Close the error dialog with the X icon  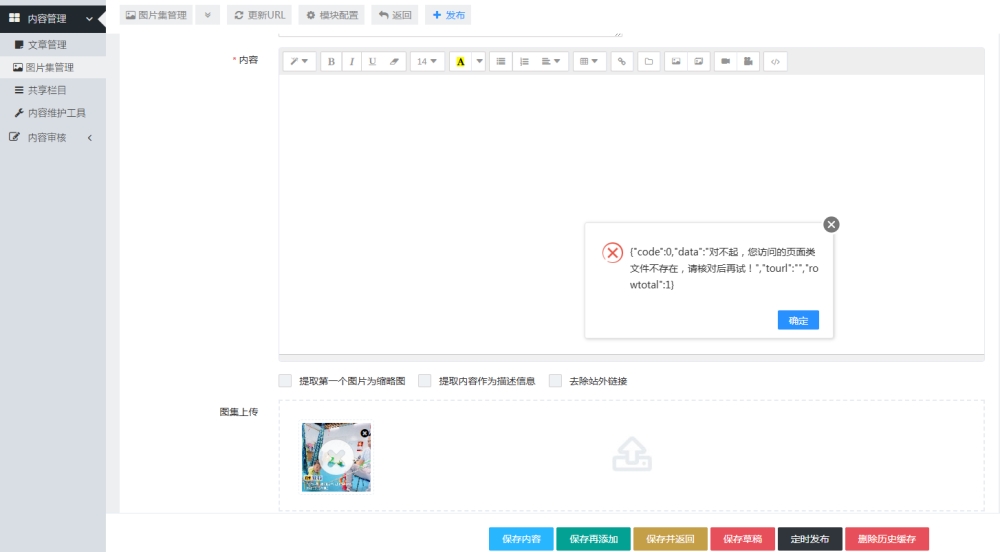[x=831, y=225]
